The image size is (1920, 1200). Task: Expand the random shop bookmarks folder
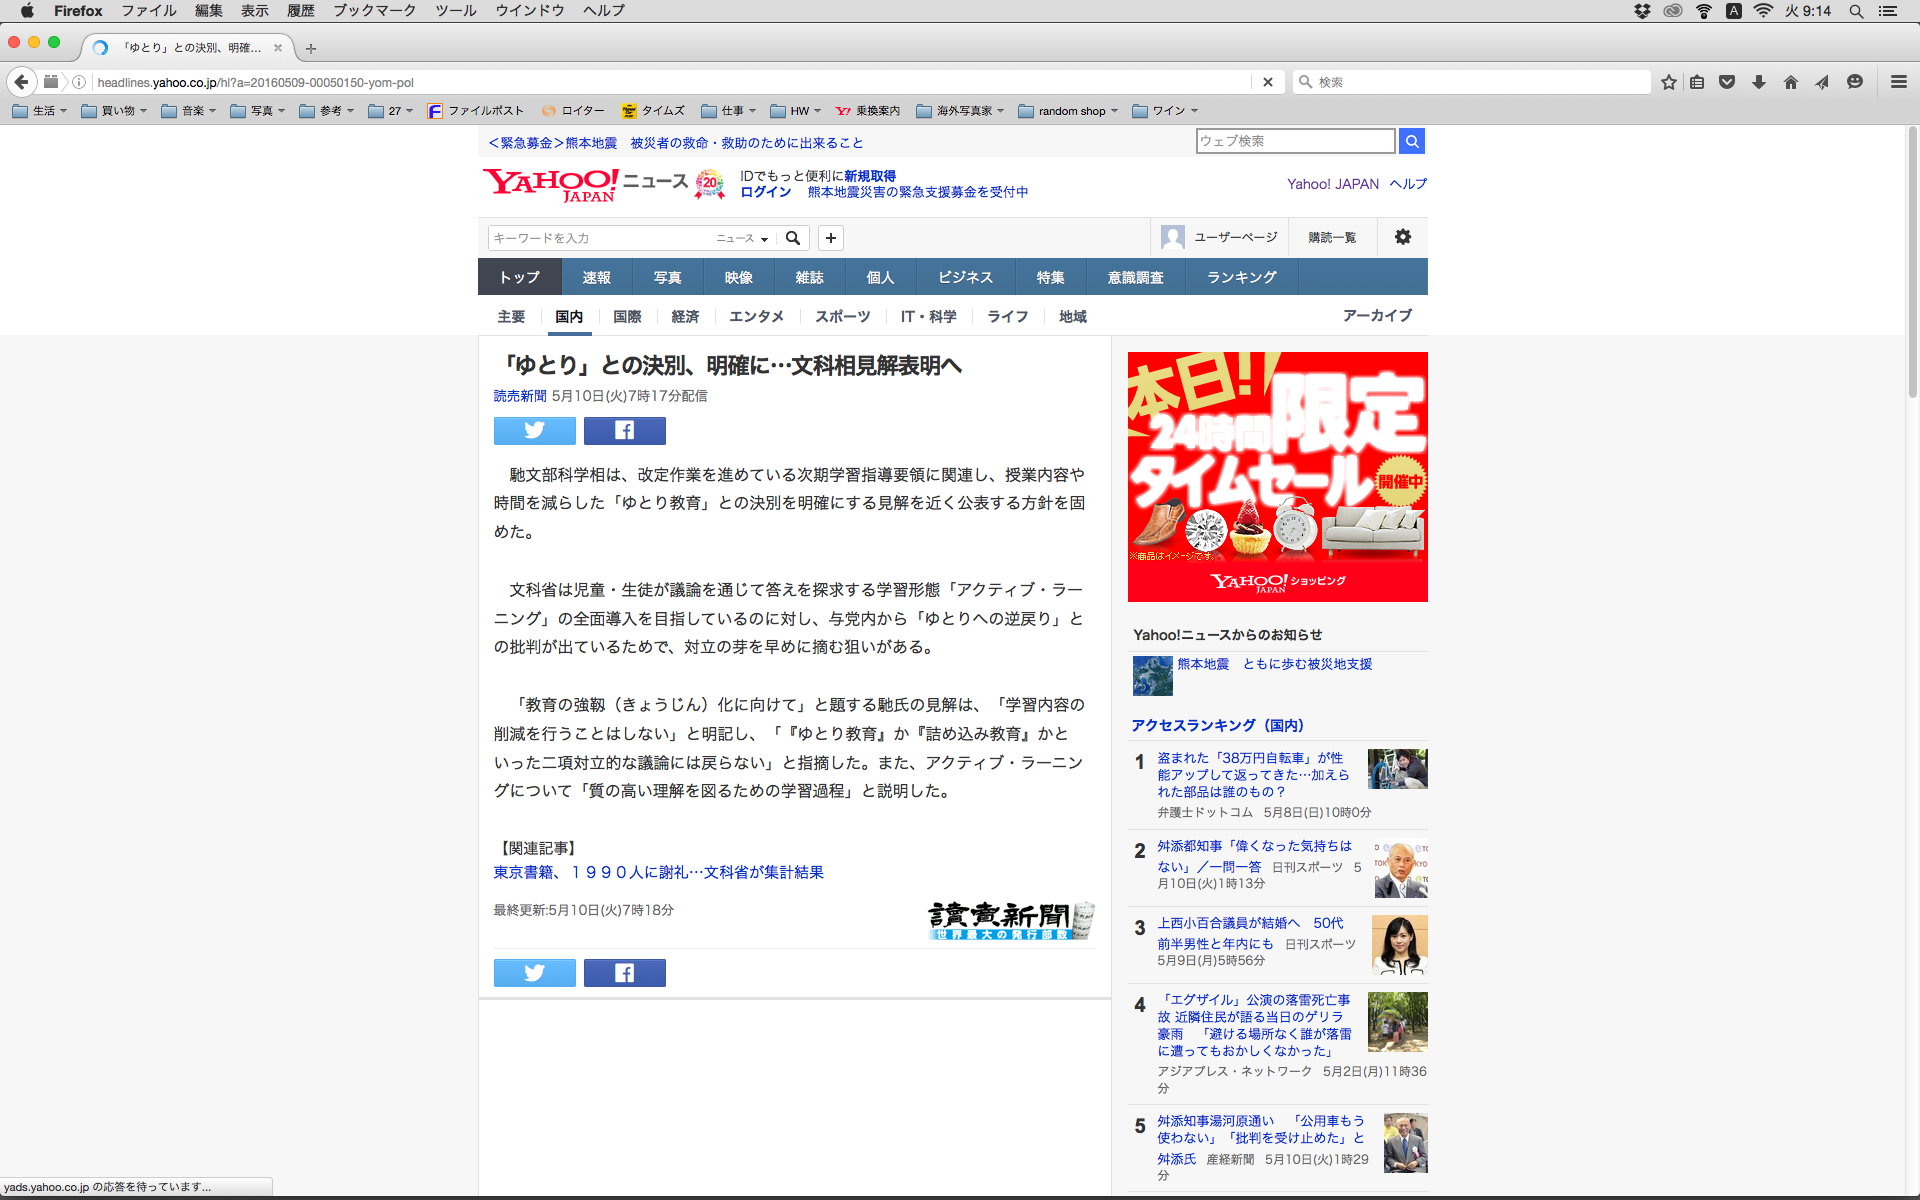click(1068, 111)
